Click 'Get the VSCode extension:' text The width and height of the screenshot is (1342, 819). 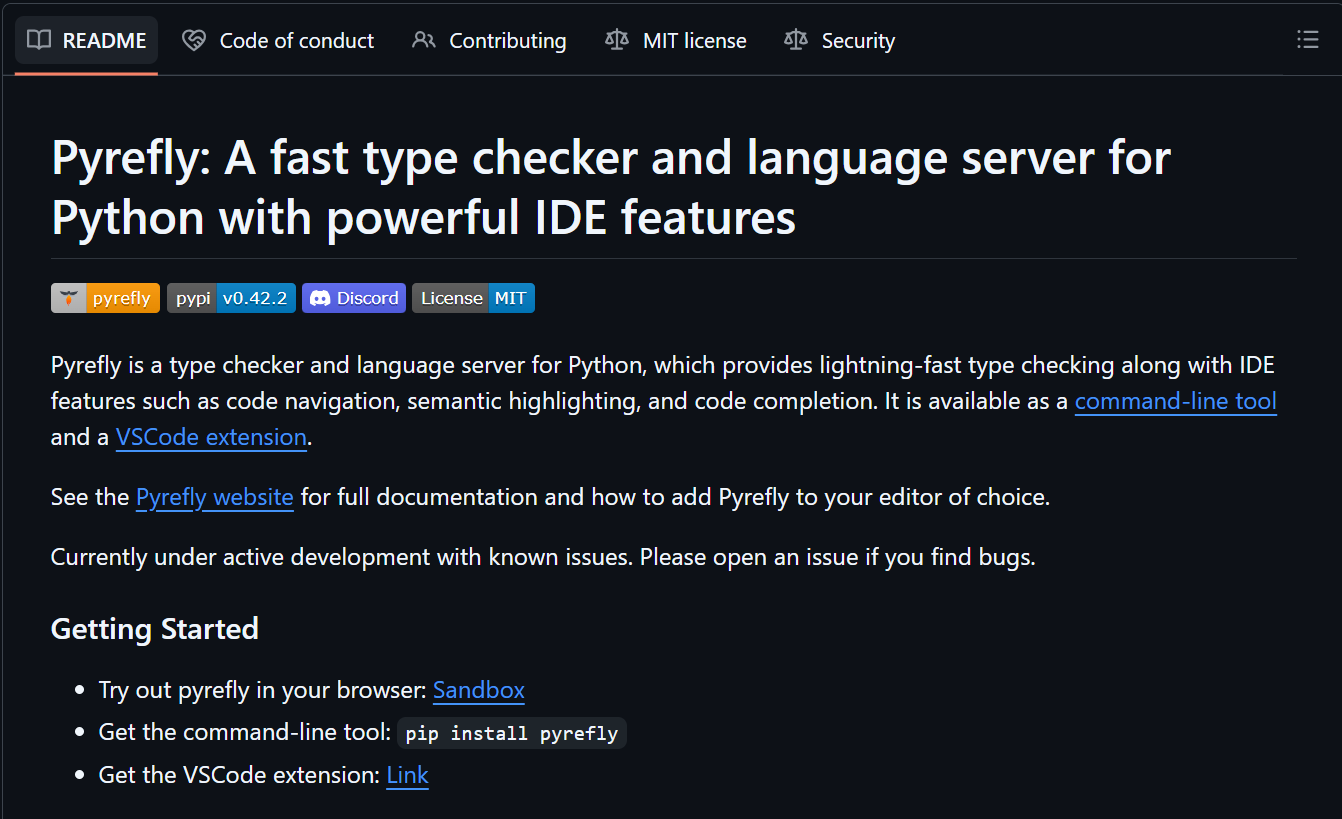240,775
